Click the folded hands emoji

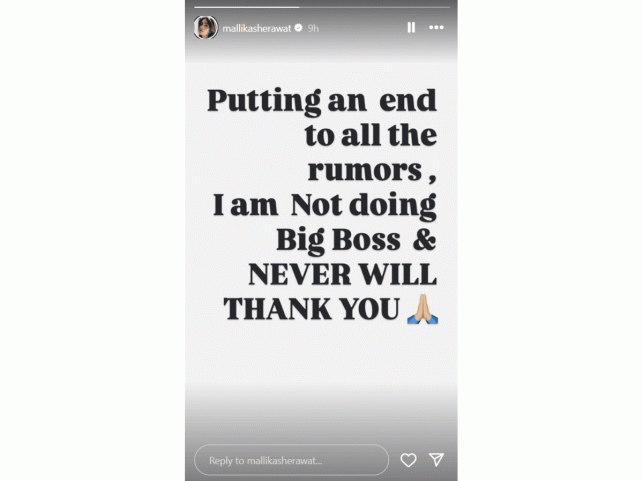click(422, 309)
